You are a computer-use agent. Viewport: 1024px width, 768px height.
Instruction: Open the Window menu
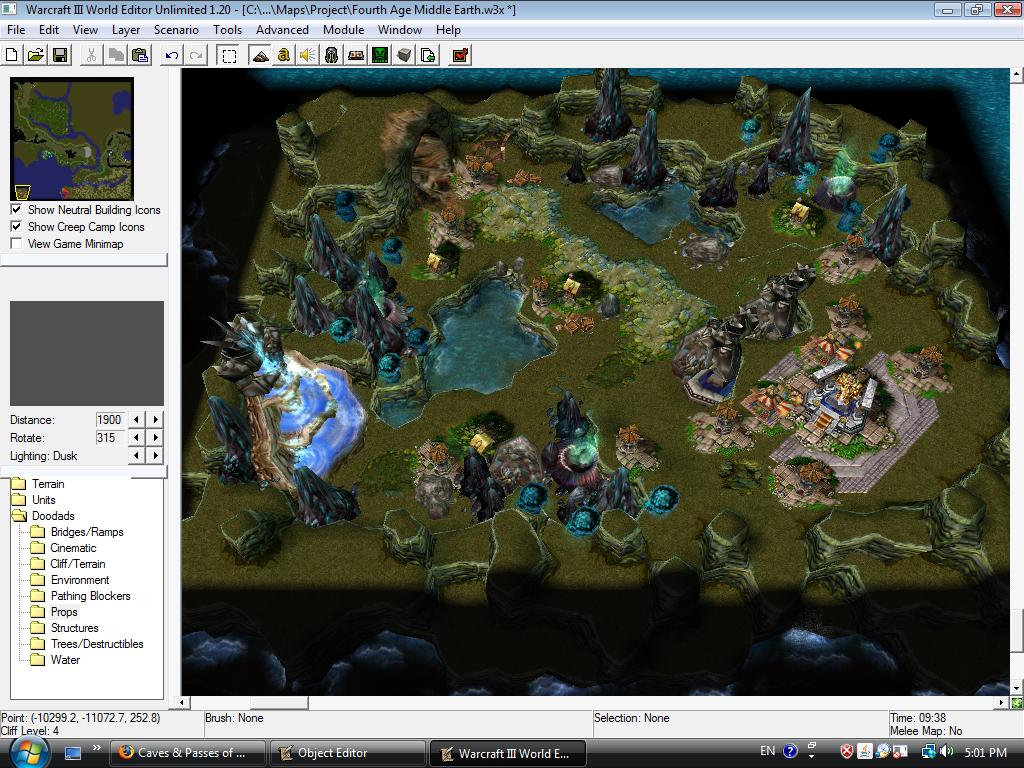coord(400,30)
